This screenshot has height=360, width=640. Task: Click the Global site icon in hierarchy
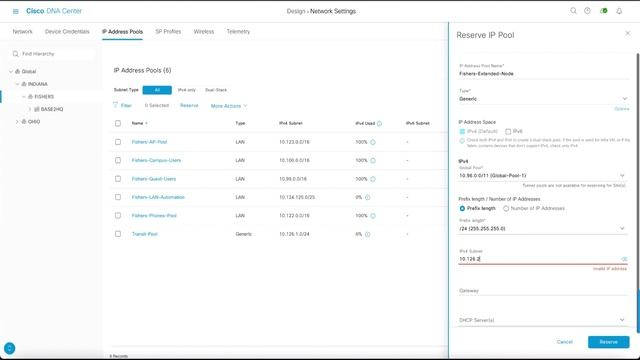pos(18,71)
